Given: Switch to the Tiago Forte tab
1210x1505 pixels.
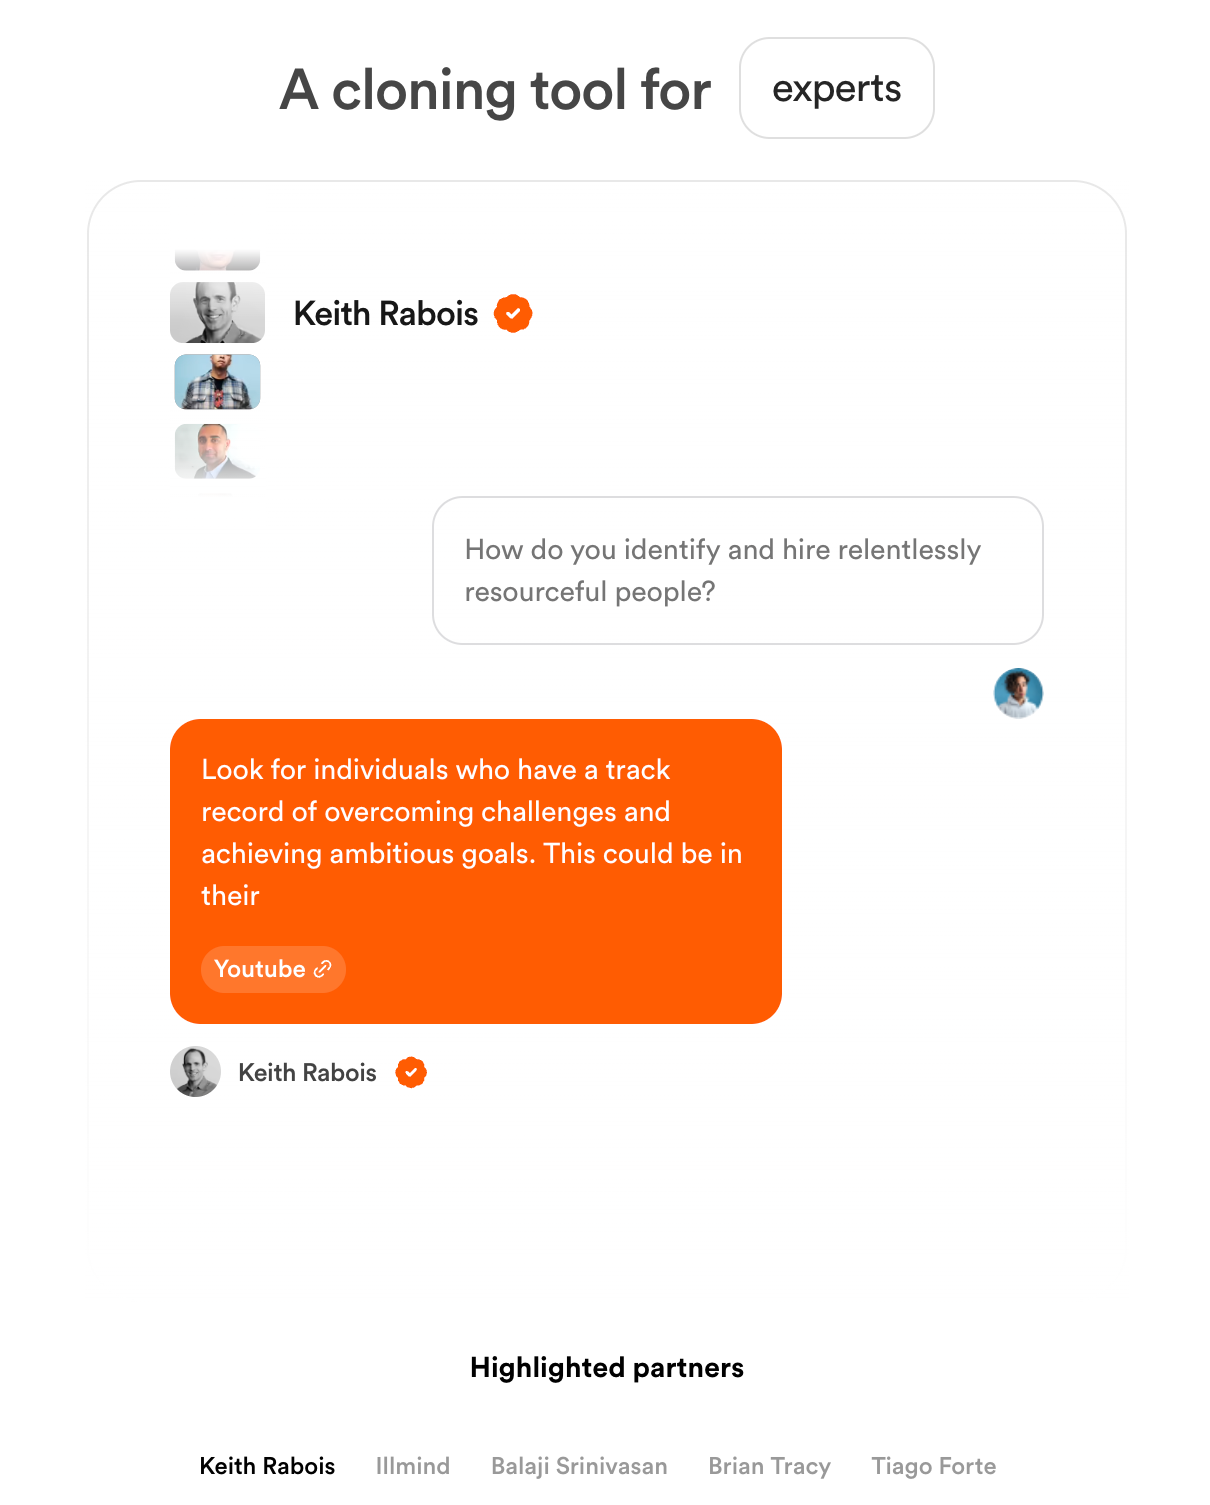Looking at the screenshot, I should tap(933, 1466).
